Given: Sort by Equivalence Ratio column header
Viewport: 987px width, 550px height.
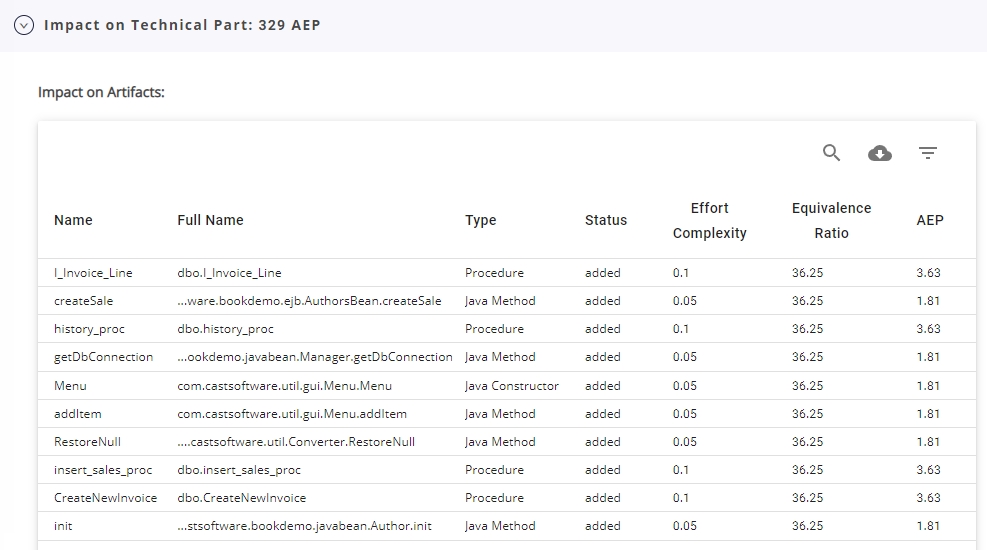Looking at the screenshot, I should click(x=831, y=220).
